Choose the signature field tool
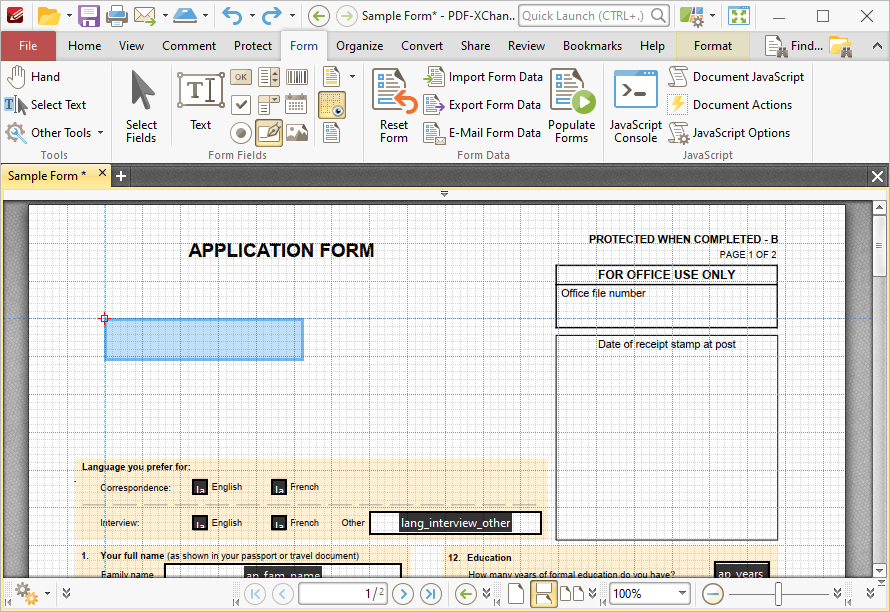The width and height of the screenshot is (890, 612). pyautogui.click(x=268, y=133)
